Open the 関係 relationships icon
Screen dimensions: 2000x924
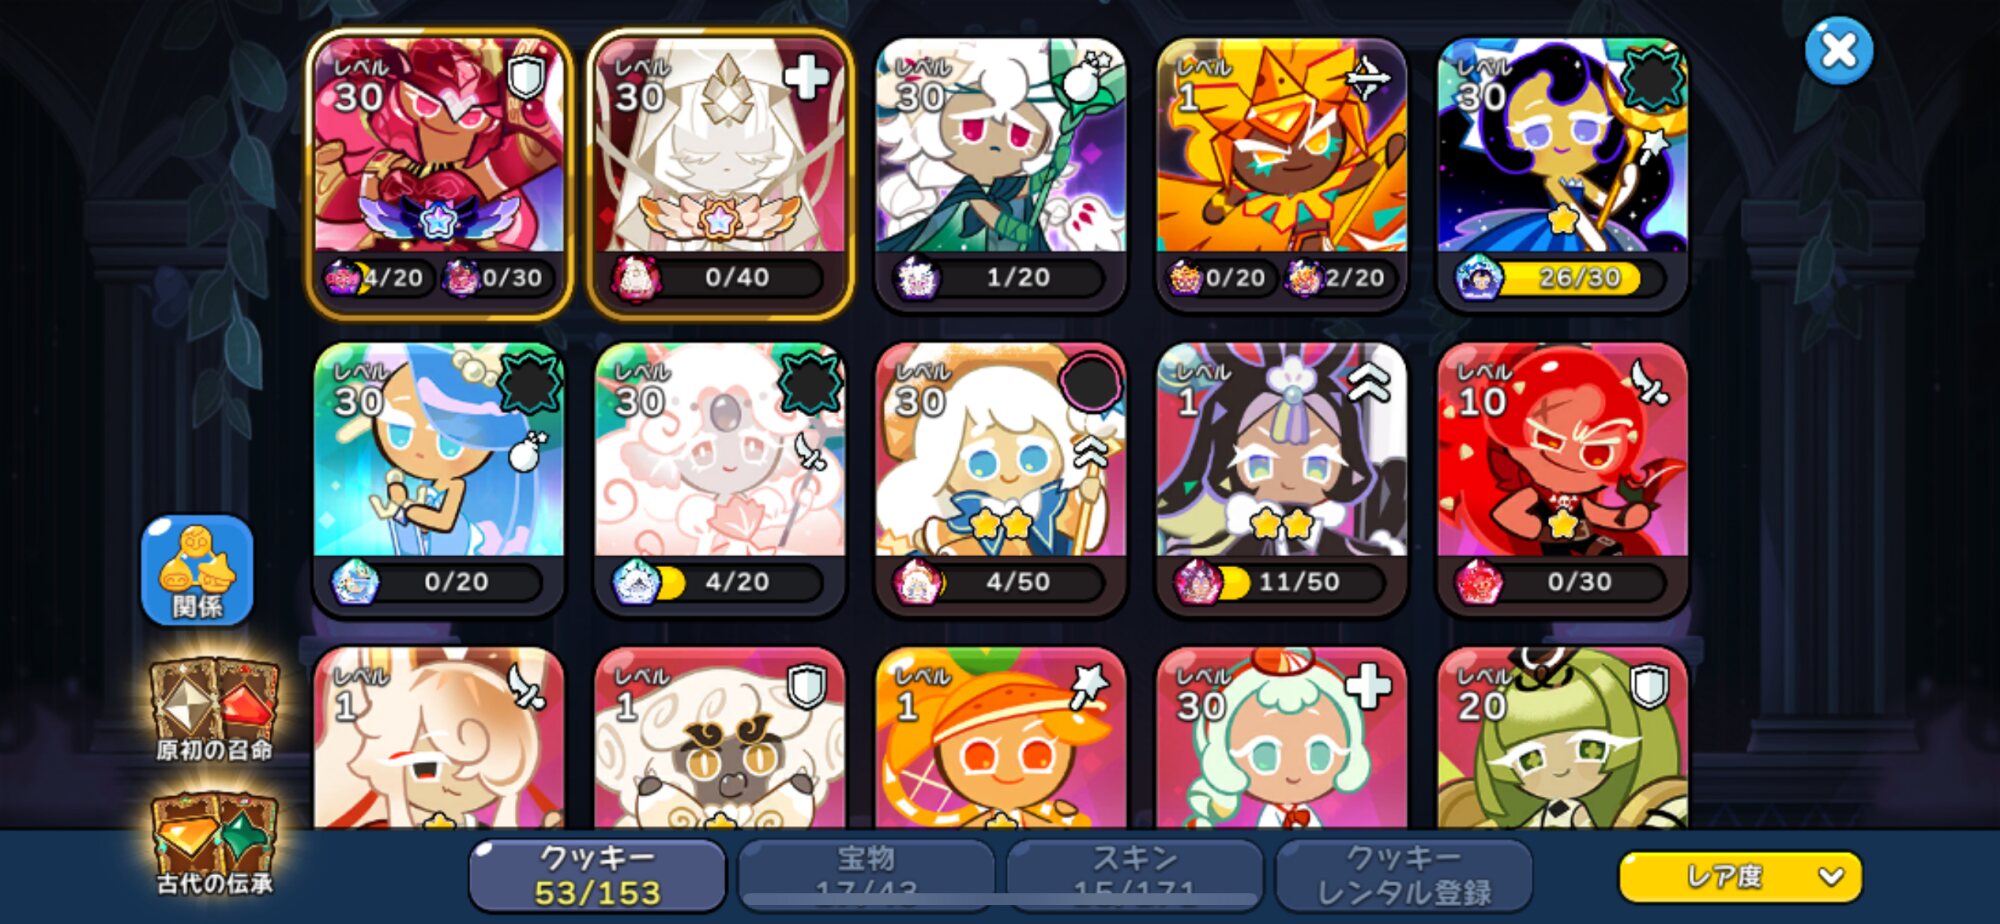[197, 570]
